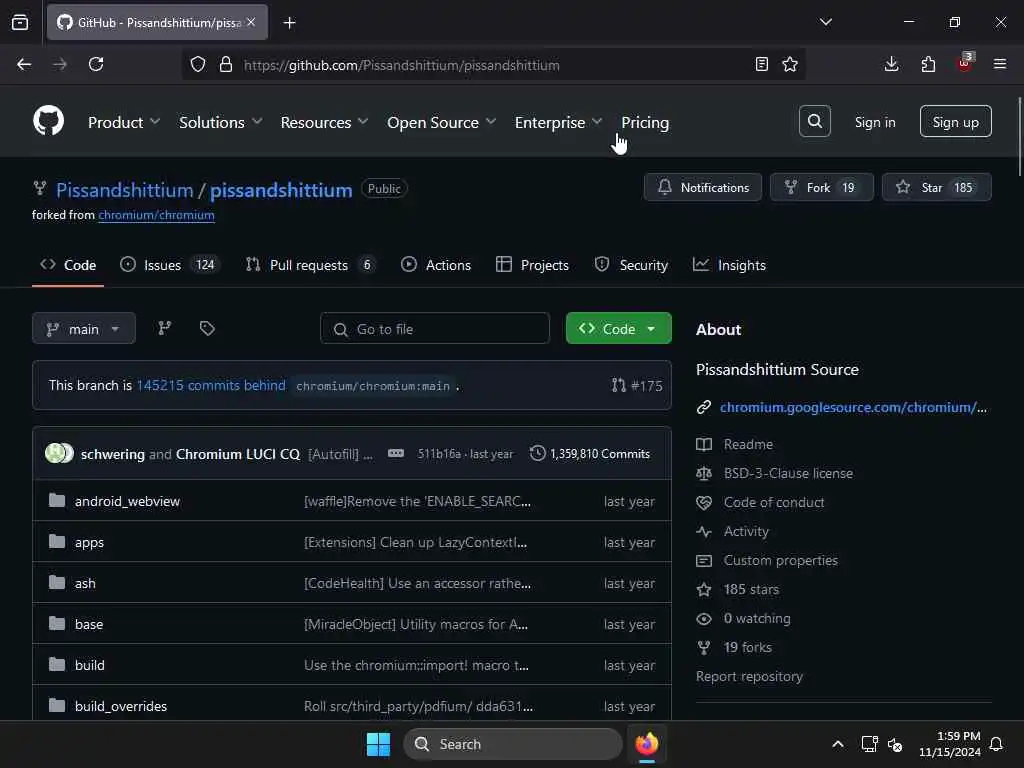The width and height of the screenshot is (1024, 768).
Task: Open the main branch selector dropdown
Action: [84, 328]
